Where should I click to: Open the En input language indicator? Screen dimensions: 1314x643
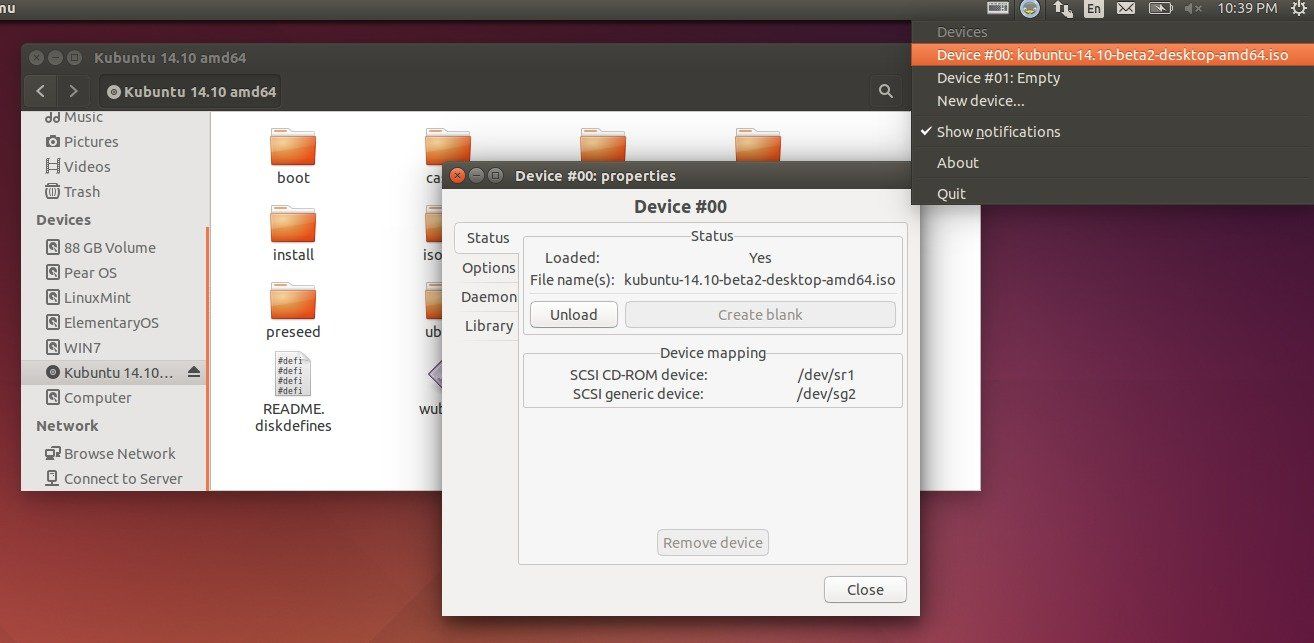click(1094, 9)
